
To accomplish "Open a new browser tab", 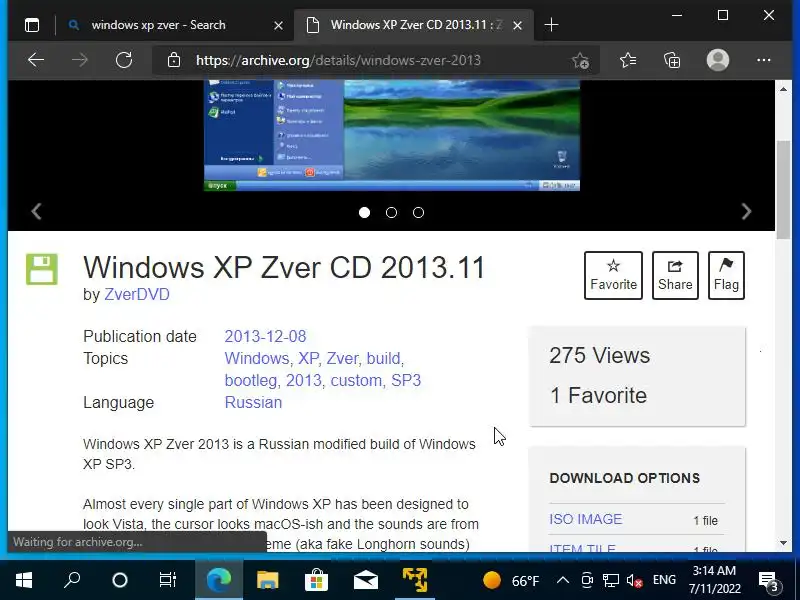I will coord(552,25).
